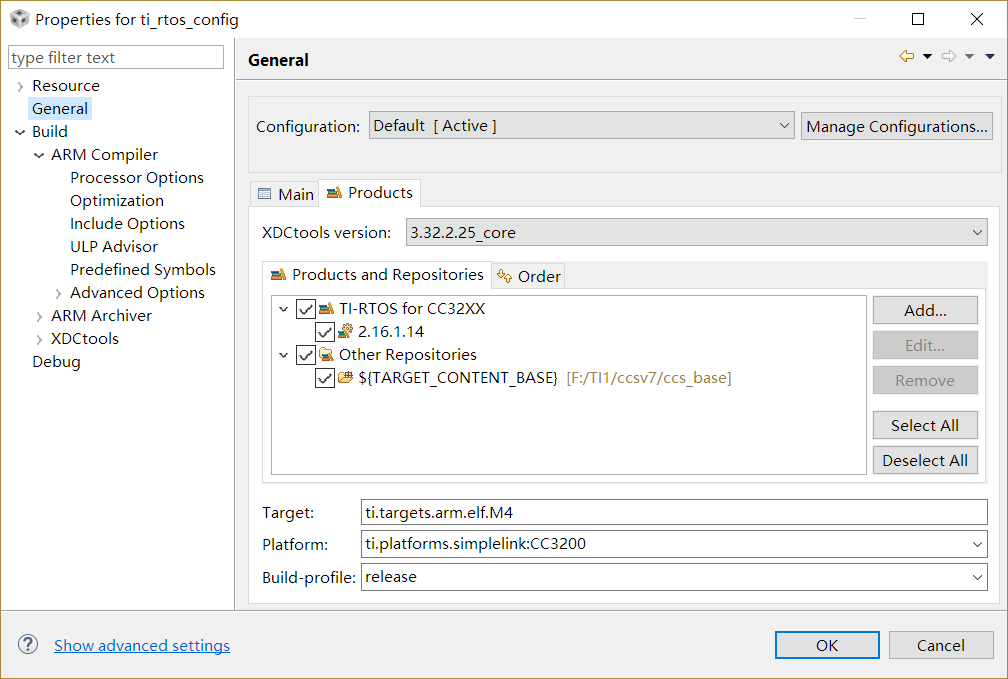
Task: Click the help question mark icon
Action: click(28, 645)
